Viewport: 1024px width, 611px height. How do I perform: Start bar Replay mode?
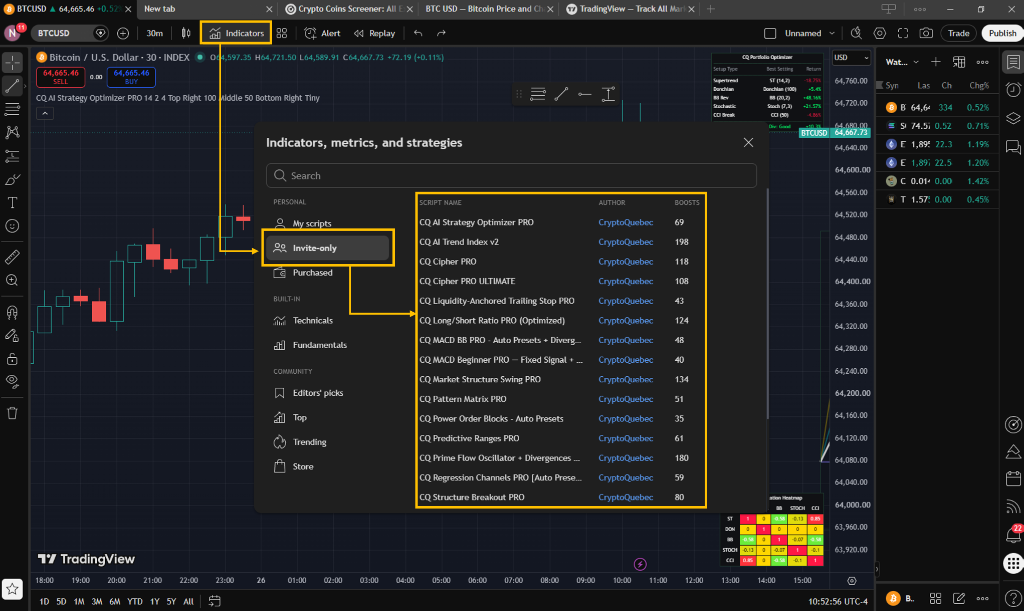click(375, 33)
